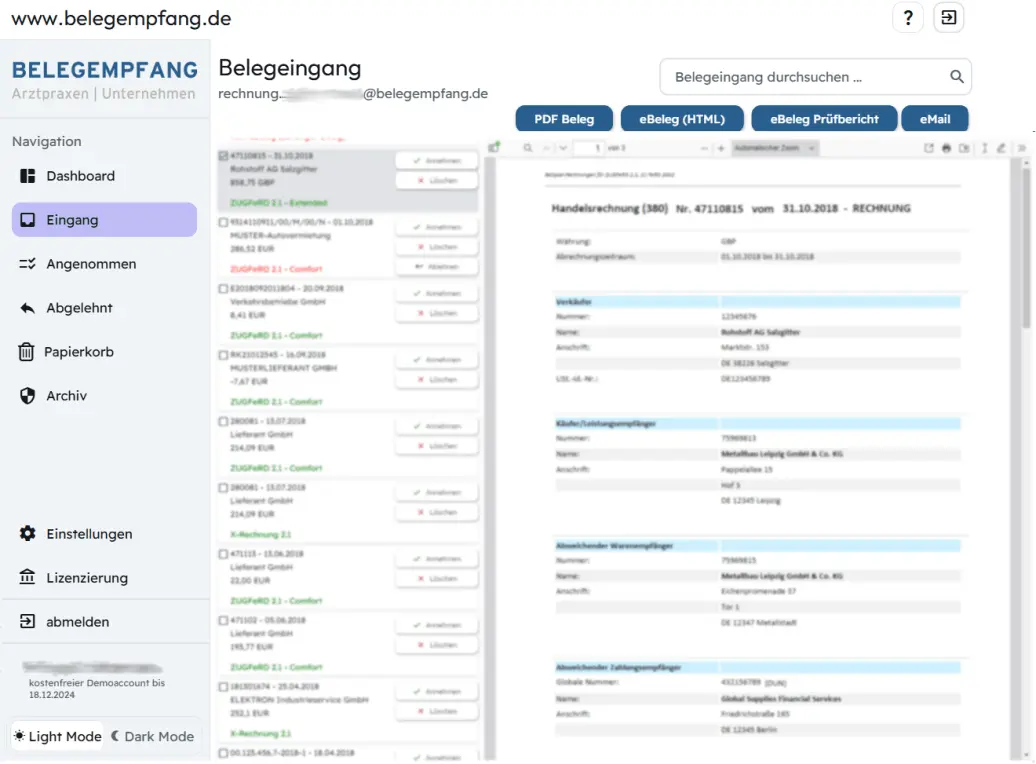This screenshot has width=1036, height=764.
Task: Click the PDF page number field
Action: tap(588, 148)
